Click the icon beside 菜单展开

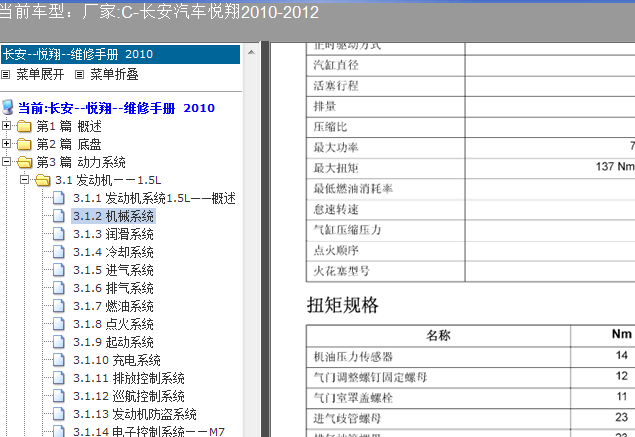click(x=5, y=75)
